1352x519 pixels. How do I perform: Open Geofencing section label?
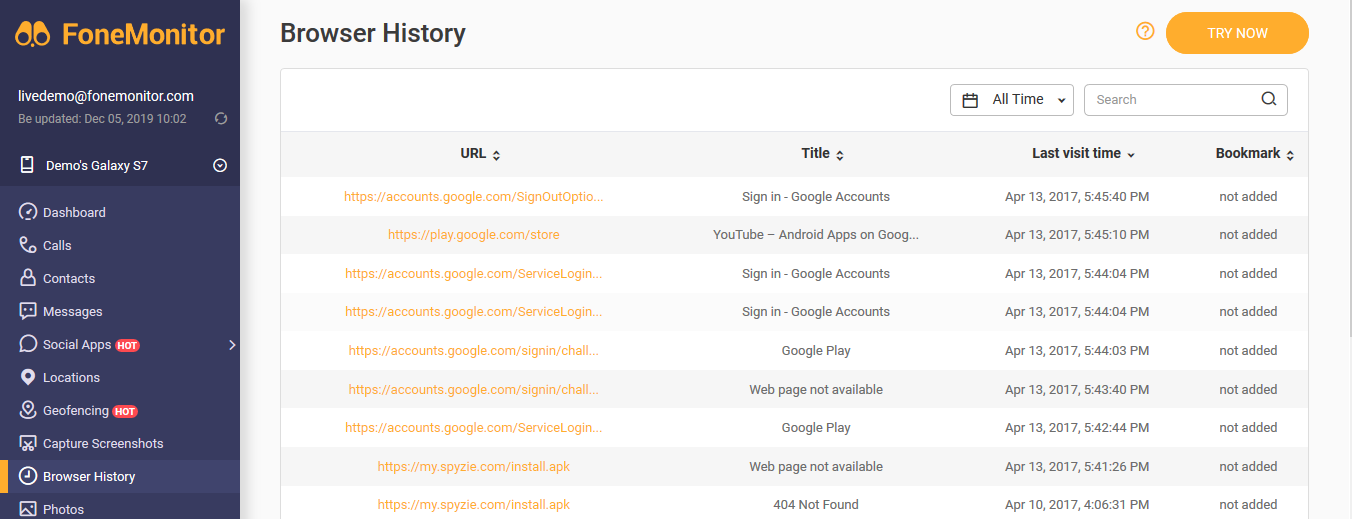(x=75, y=410)
